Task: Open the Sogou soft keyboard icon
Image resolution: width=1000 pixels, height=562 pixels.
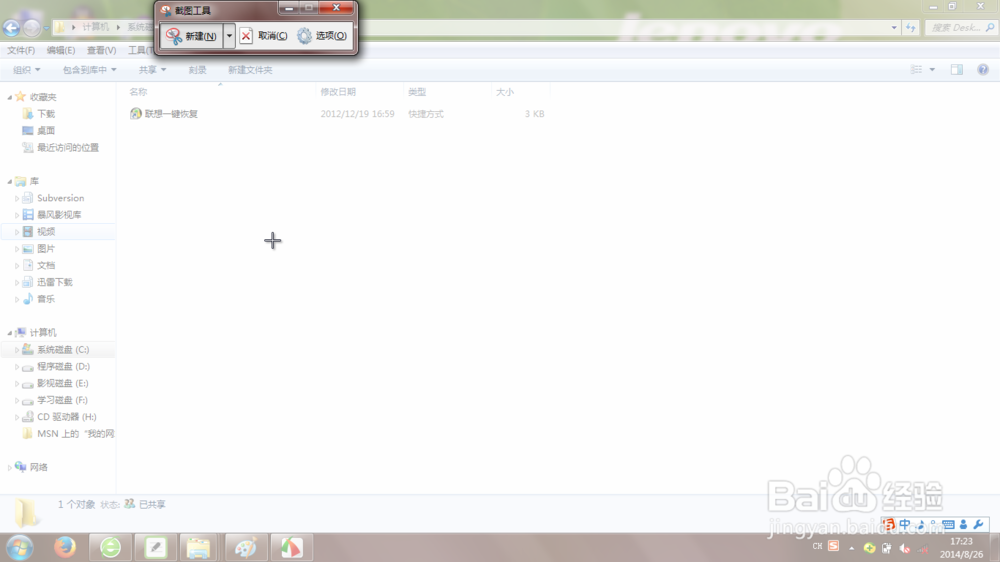Action: click(x=948, y=524)
